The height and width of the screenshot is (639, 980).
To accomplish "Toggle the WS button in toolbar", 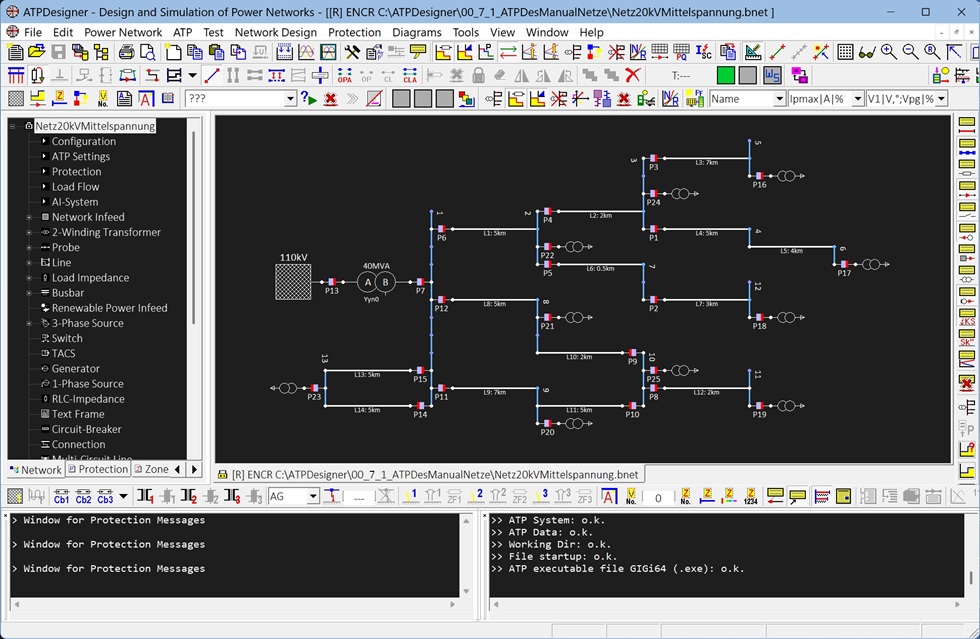I will (772, 76).
